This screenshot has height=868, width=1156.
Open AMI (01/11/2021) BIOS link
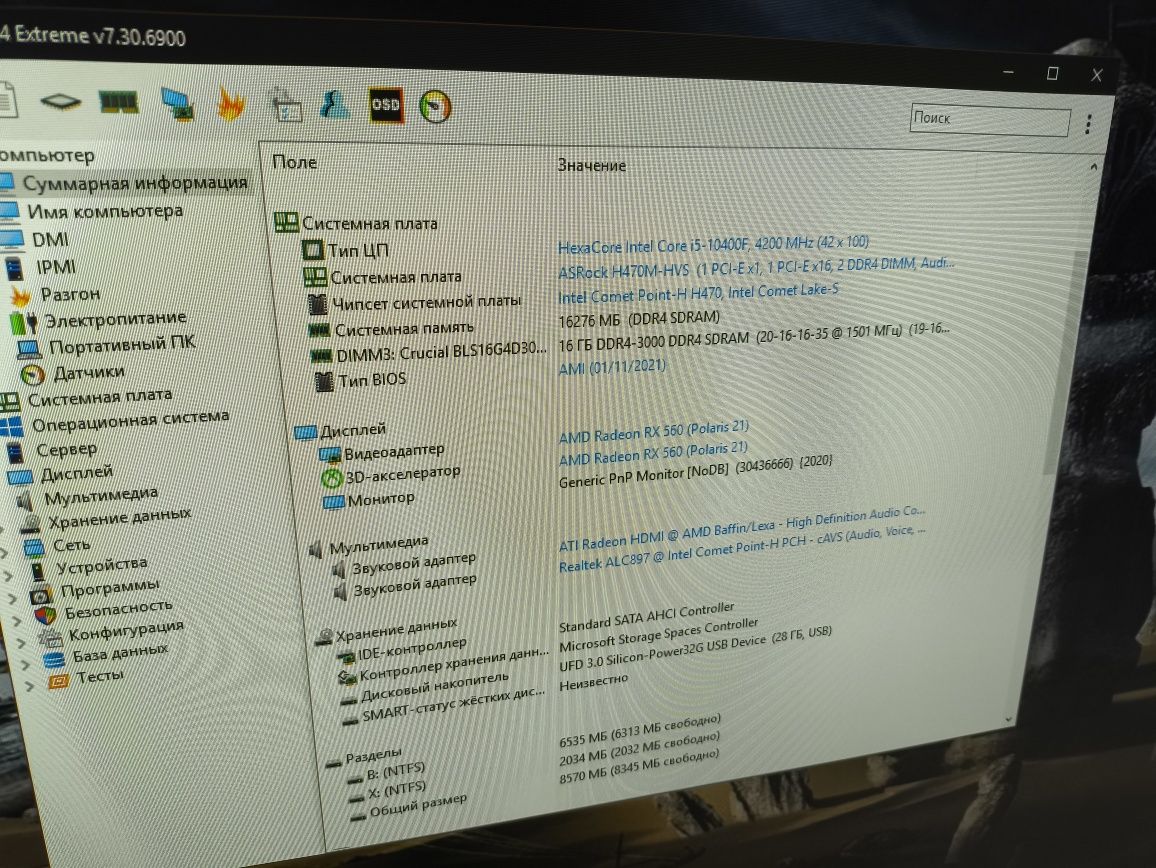click(612, 367)
